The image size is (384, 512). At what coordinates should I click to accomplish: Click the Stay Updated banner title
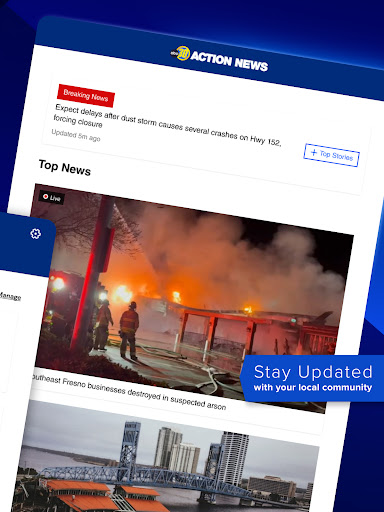[x=313, y=372]
